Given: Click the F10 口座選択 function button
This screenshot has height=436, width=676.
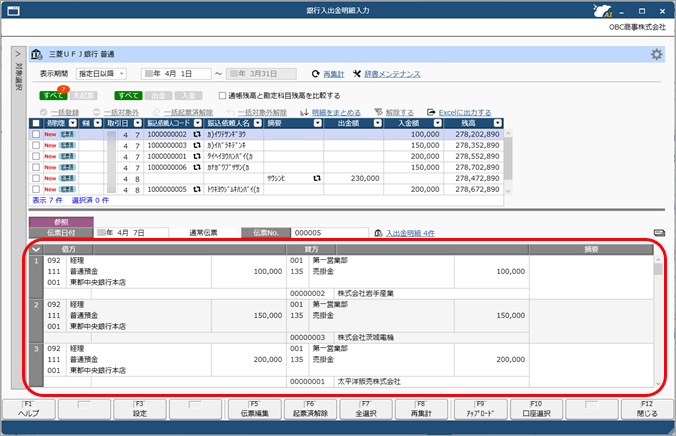Looking at the screenshot, I should [536, 409].
